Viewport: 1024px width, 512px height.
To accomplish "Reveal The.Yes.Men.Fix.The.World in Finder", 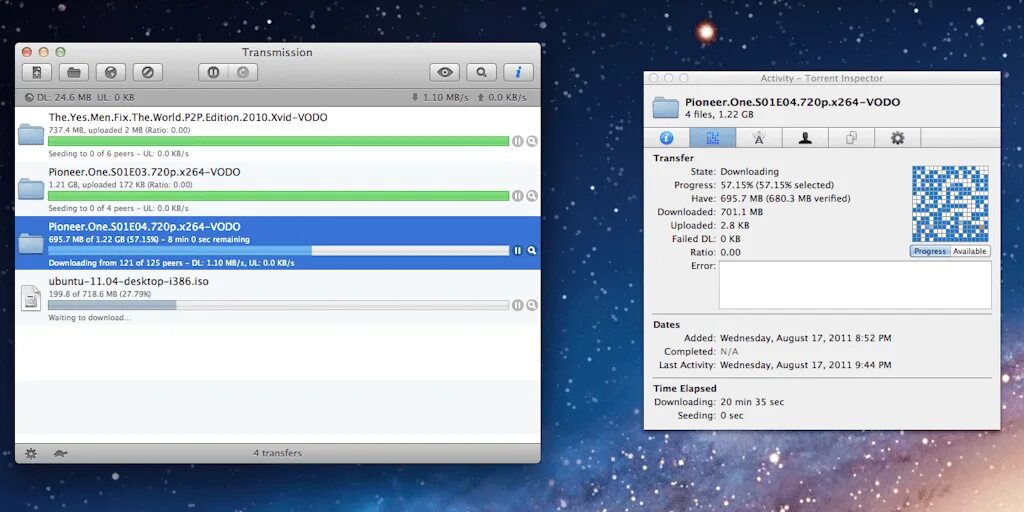I will (x=532, y=141).
